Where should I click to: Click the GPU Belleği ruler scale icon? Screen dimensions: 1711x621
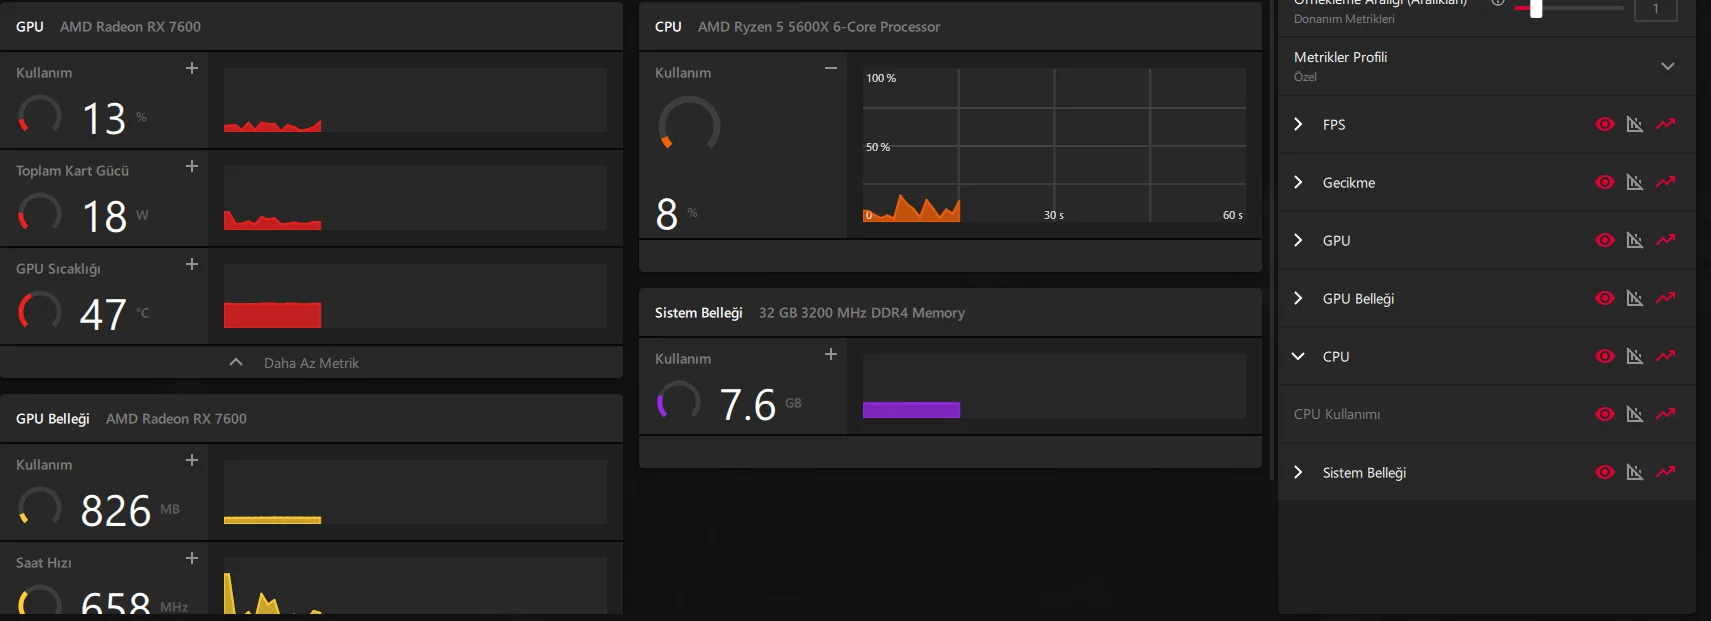click(1635, 298)
